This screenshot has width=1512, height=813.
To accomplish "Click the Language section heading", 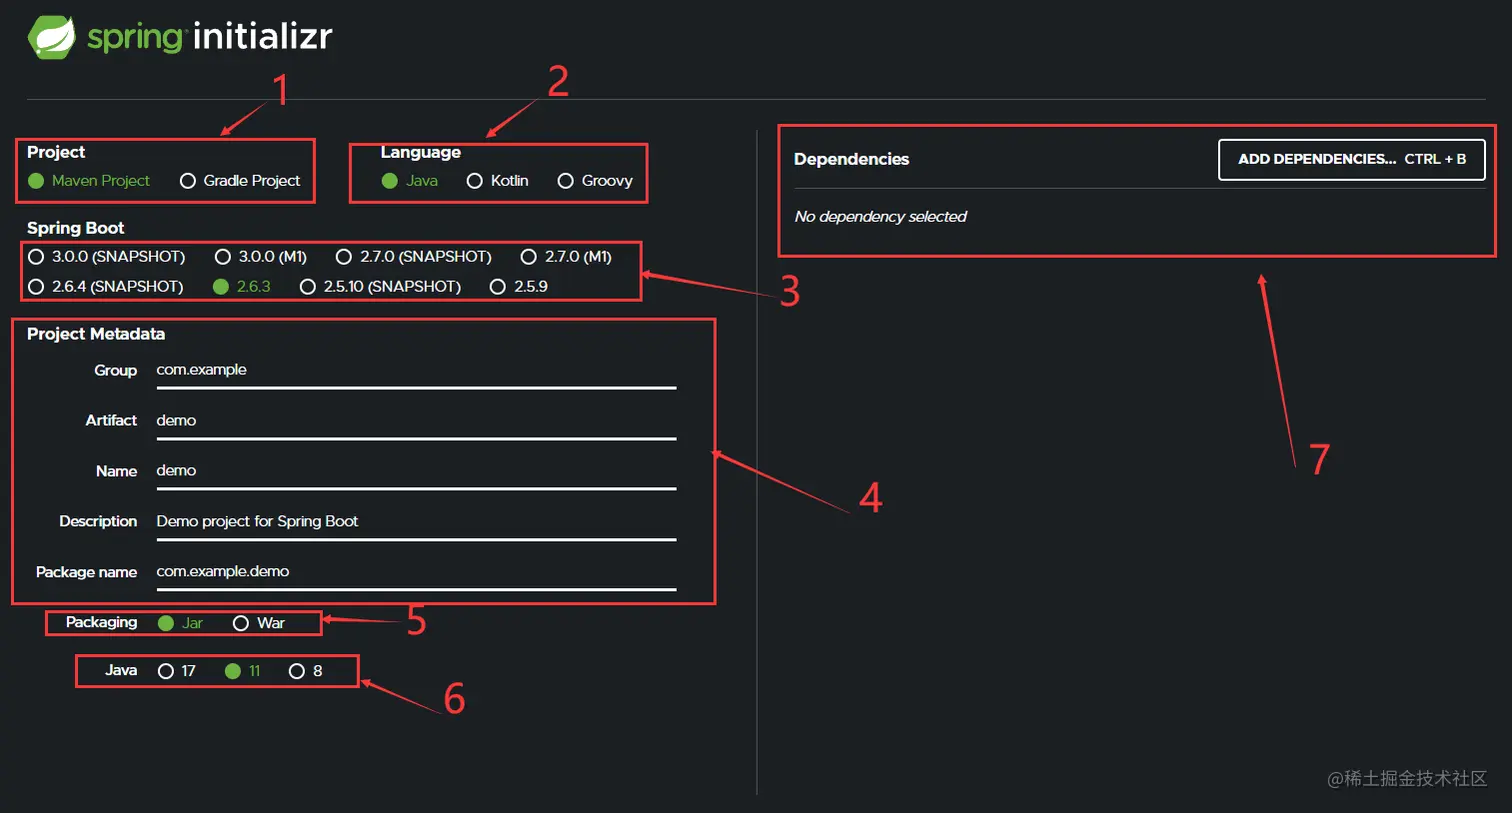I will (420, 152).
